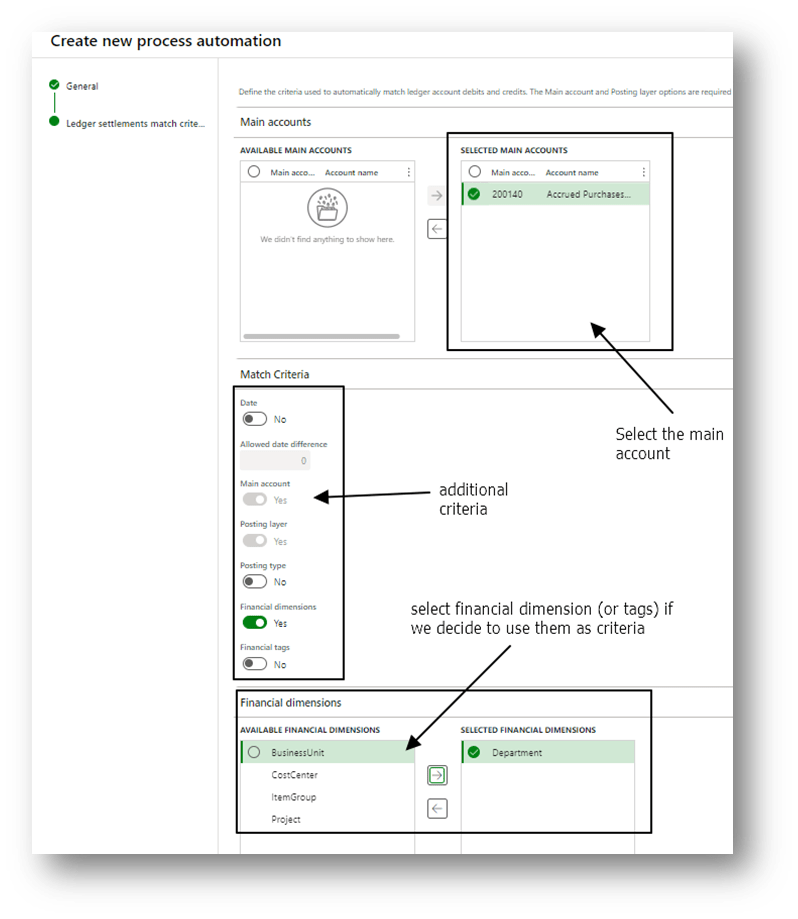Screen dimensions: 798x919
Task: Click the Allowed date difference field
Action: tap(275, 460)
